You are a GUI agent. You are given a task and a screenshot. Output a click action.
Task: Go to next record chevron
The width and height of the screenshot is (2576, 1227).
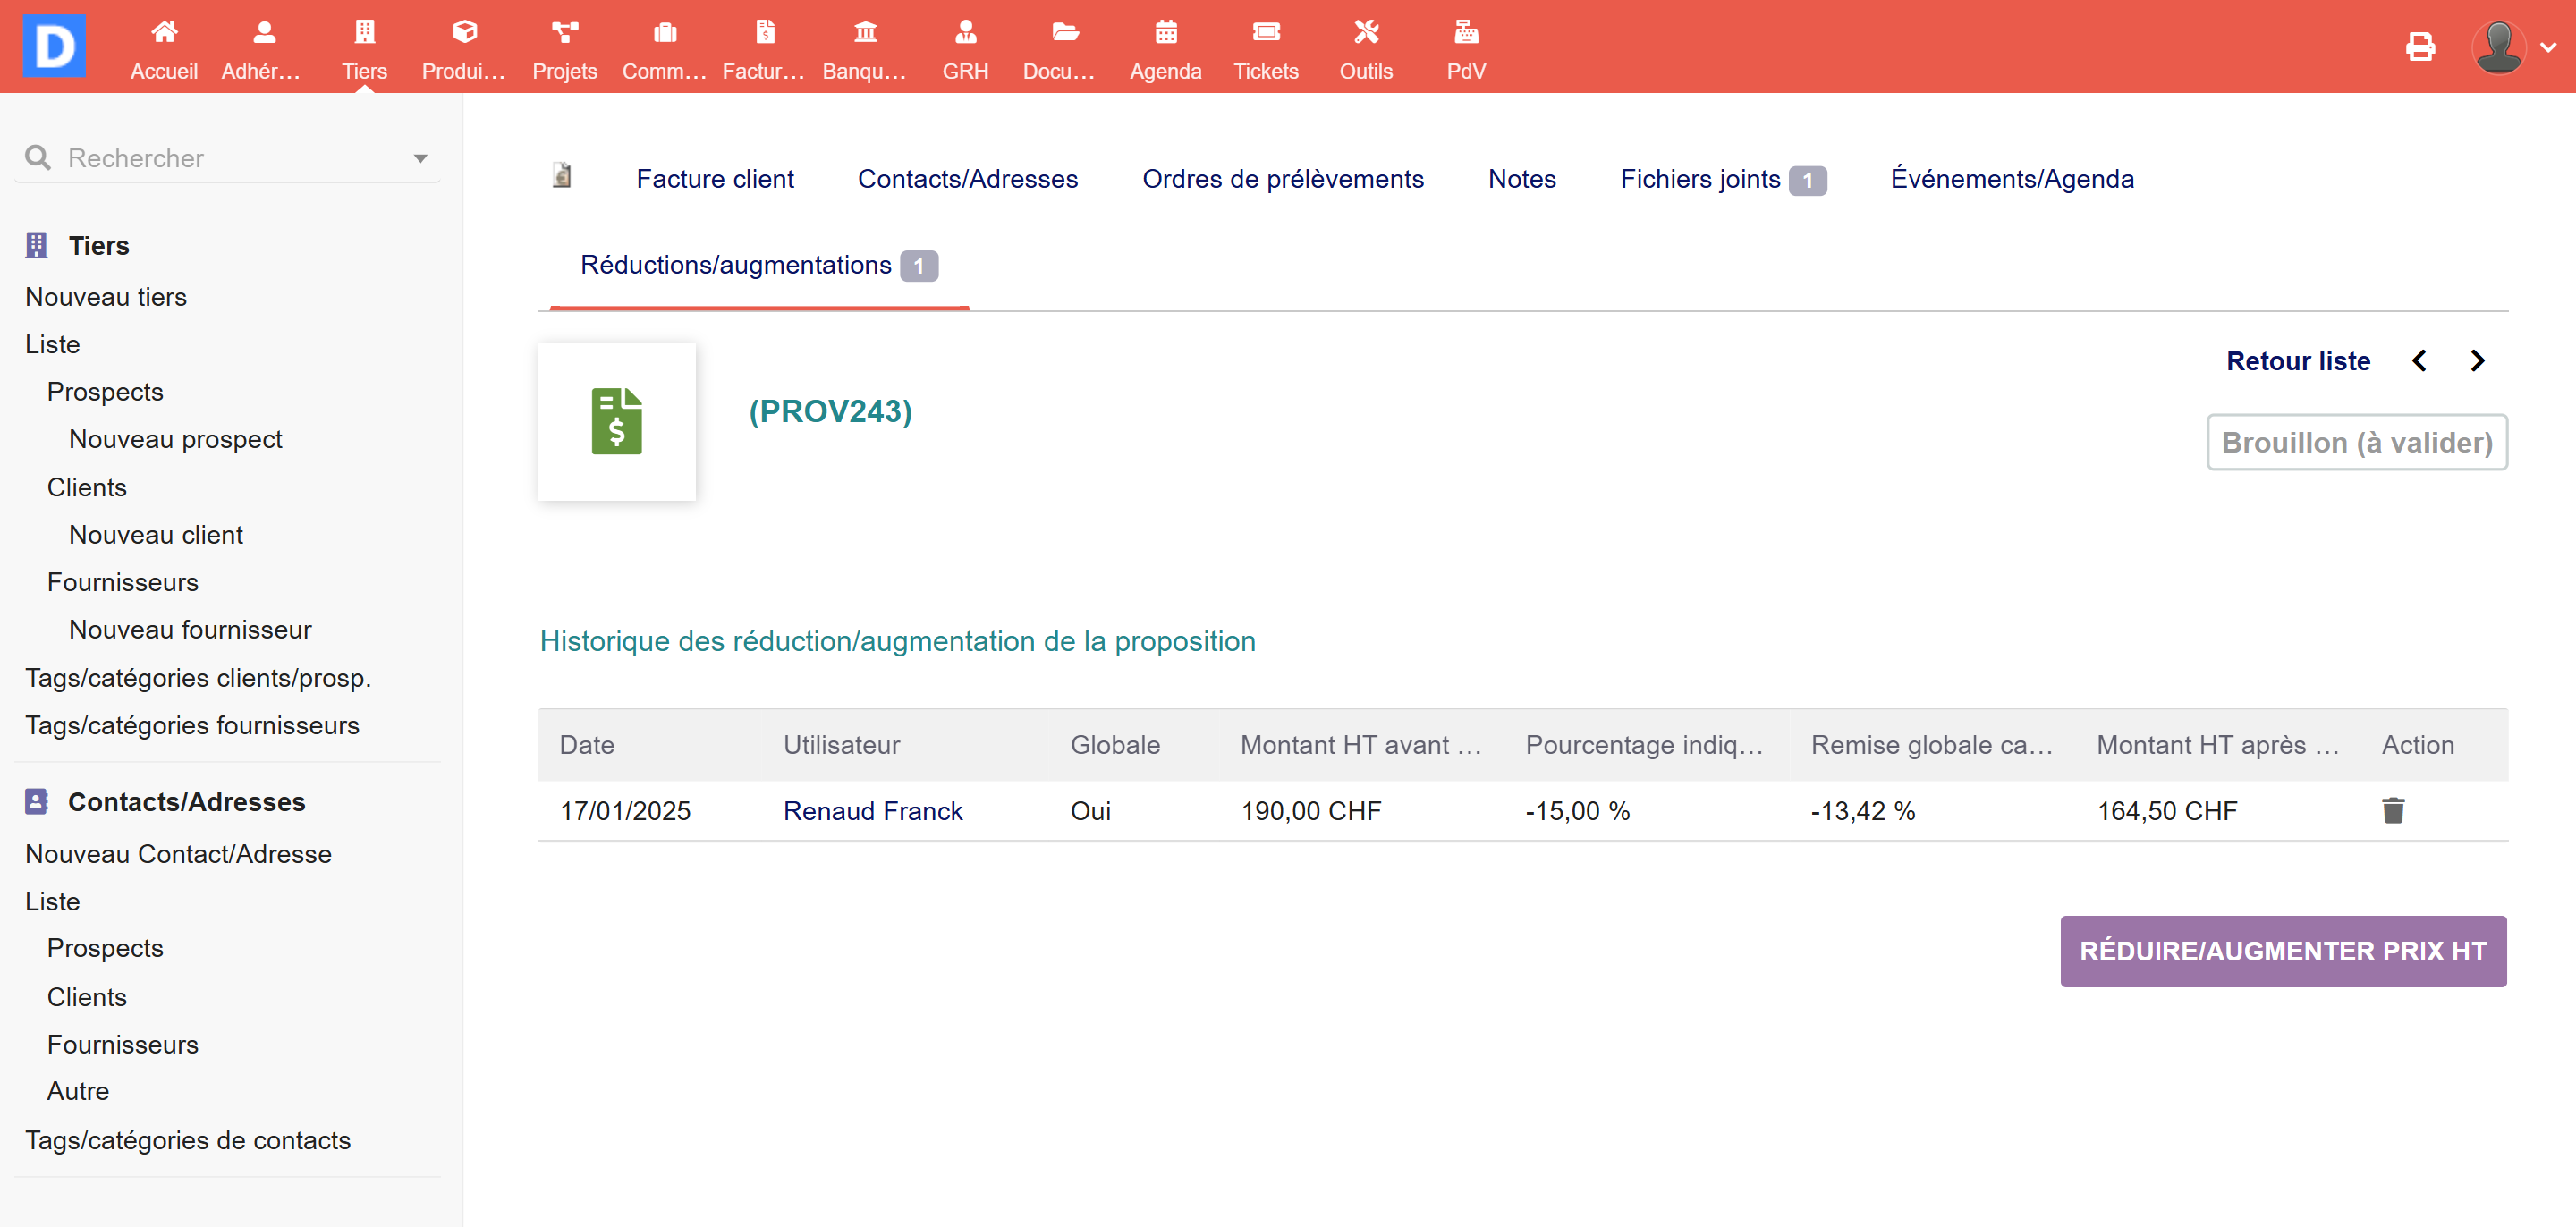point(2477,361)
